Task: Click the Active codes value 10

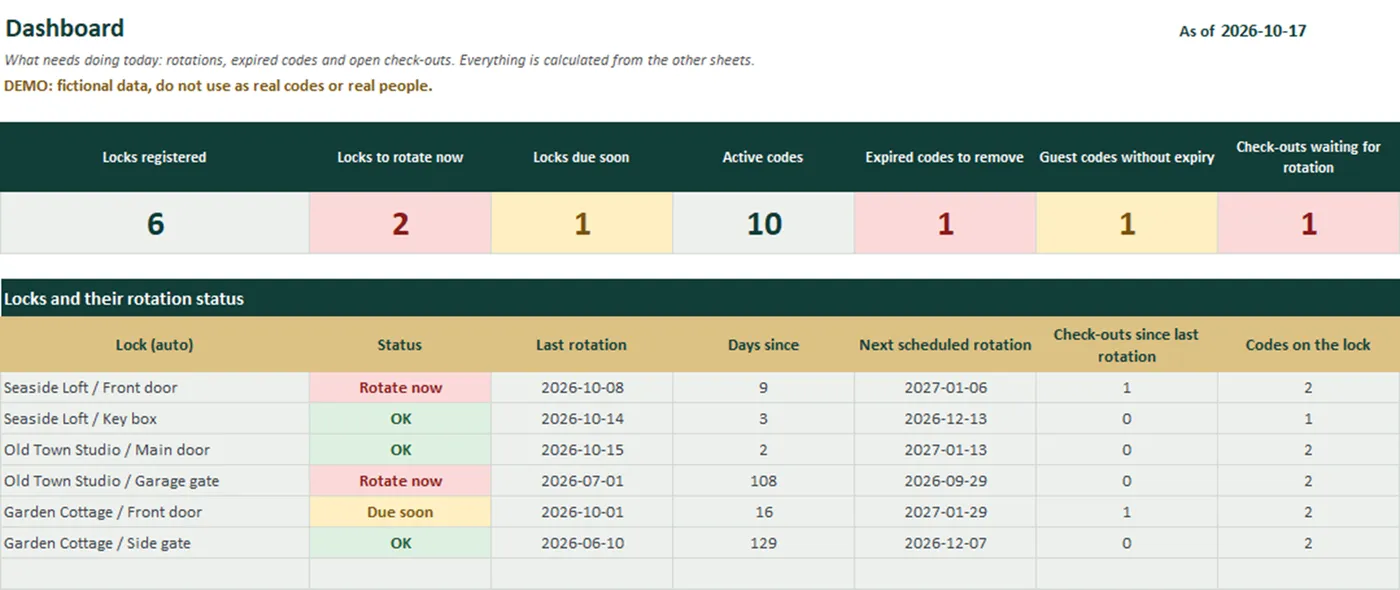Action: [764, 223]
